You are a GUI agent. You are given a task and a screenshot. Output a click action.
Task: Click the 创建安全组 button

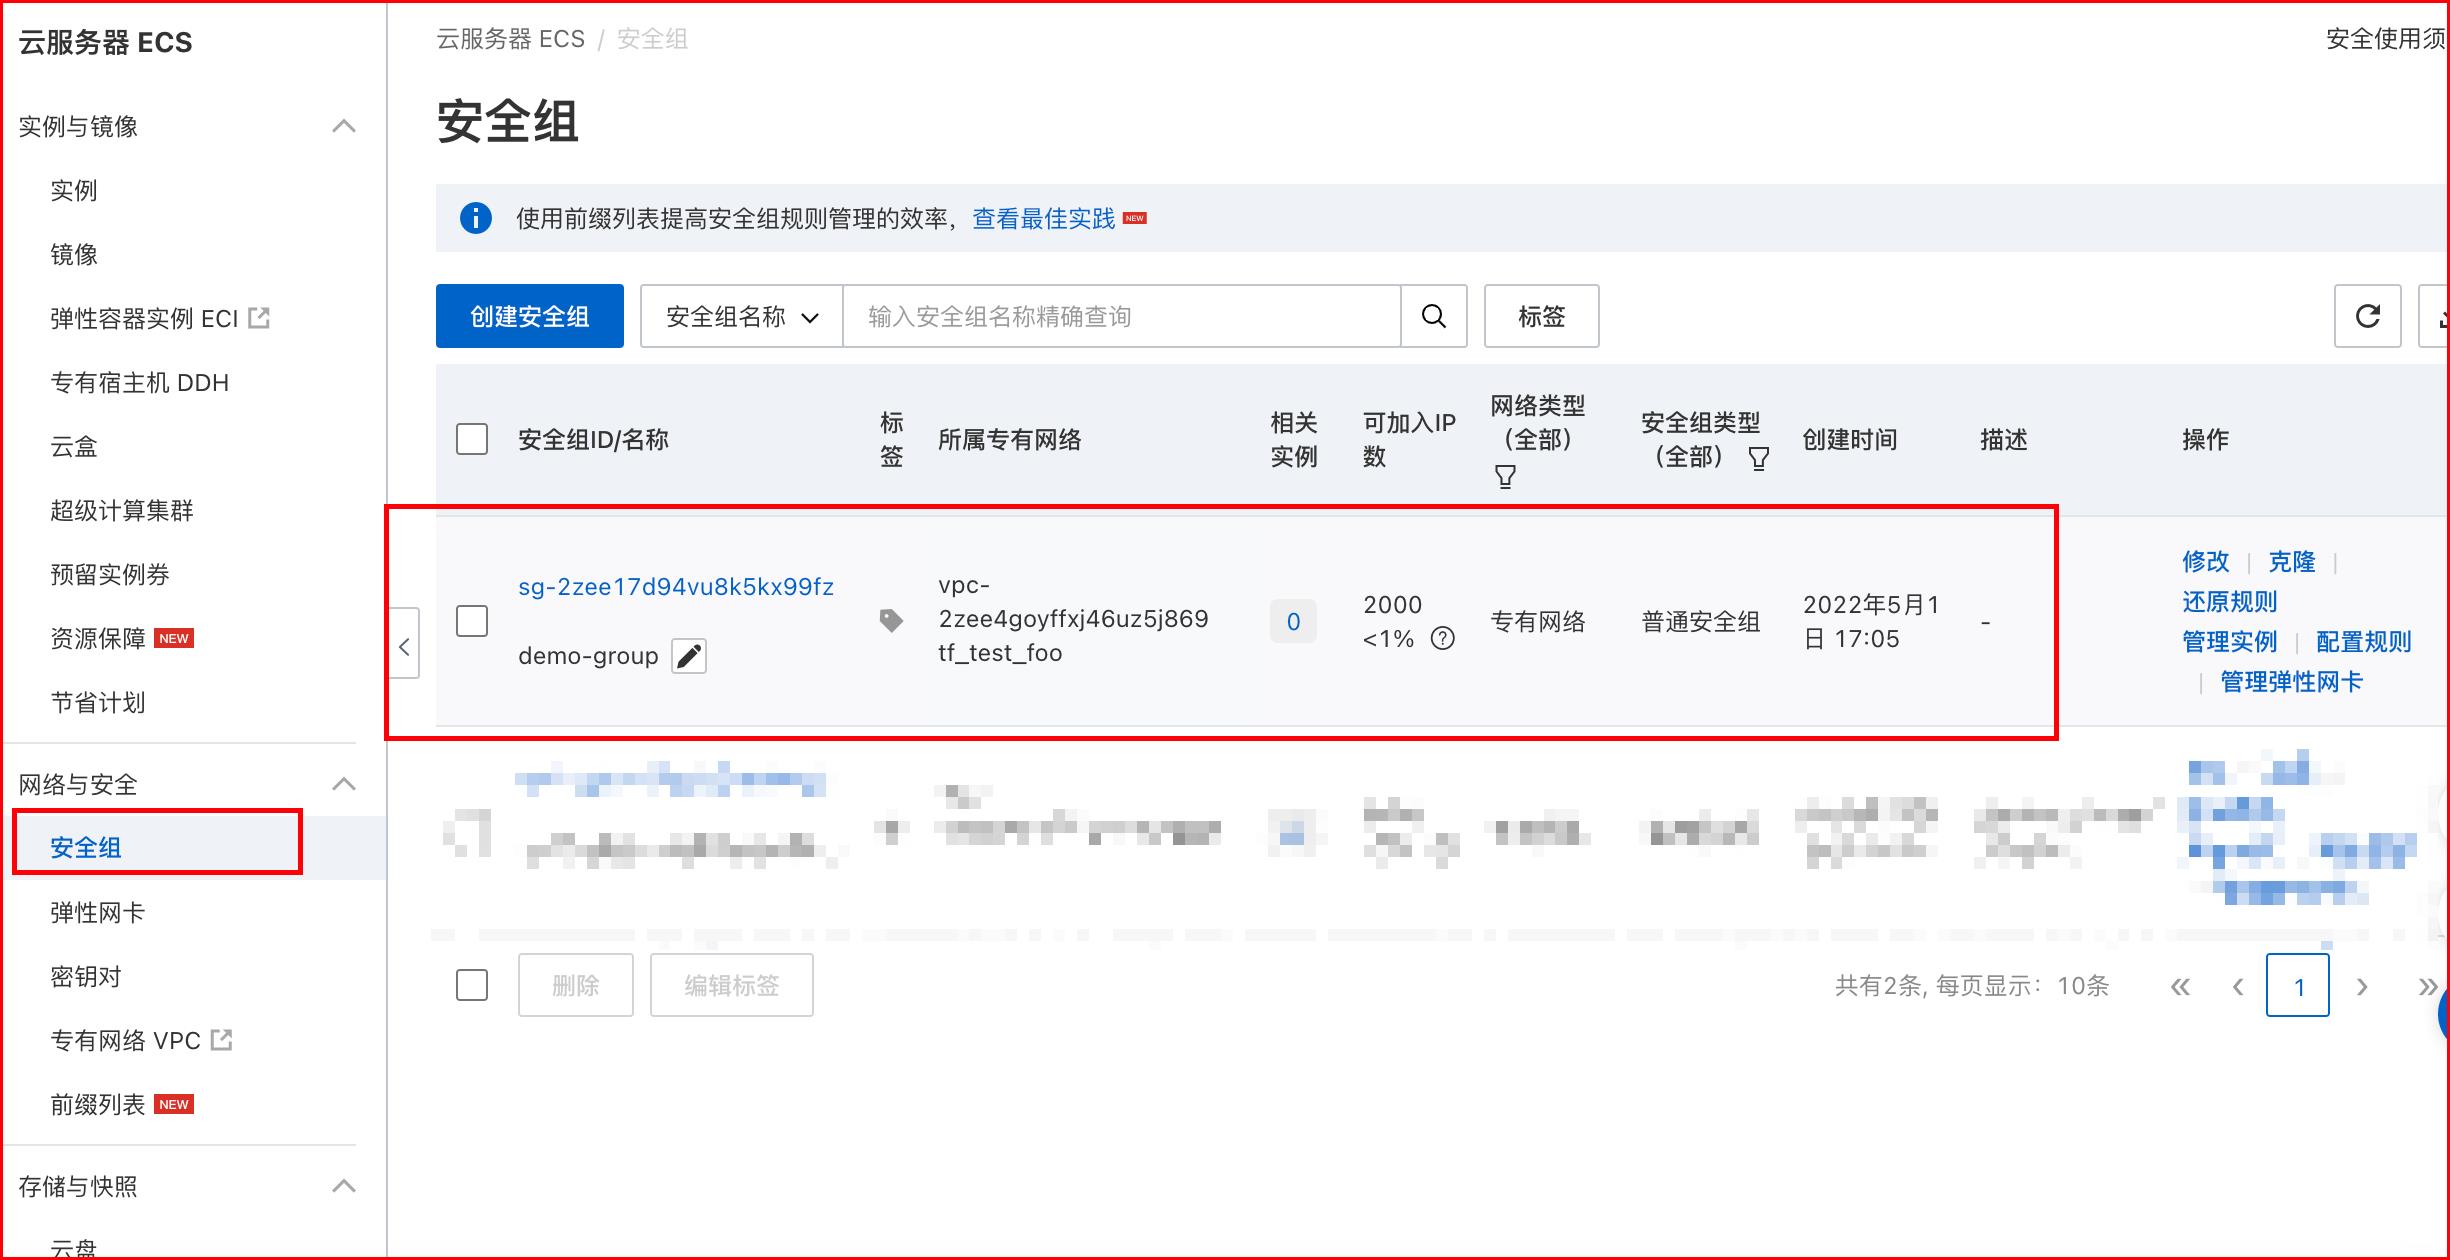click(530, 316)
